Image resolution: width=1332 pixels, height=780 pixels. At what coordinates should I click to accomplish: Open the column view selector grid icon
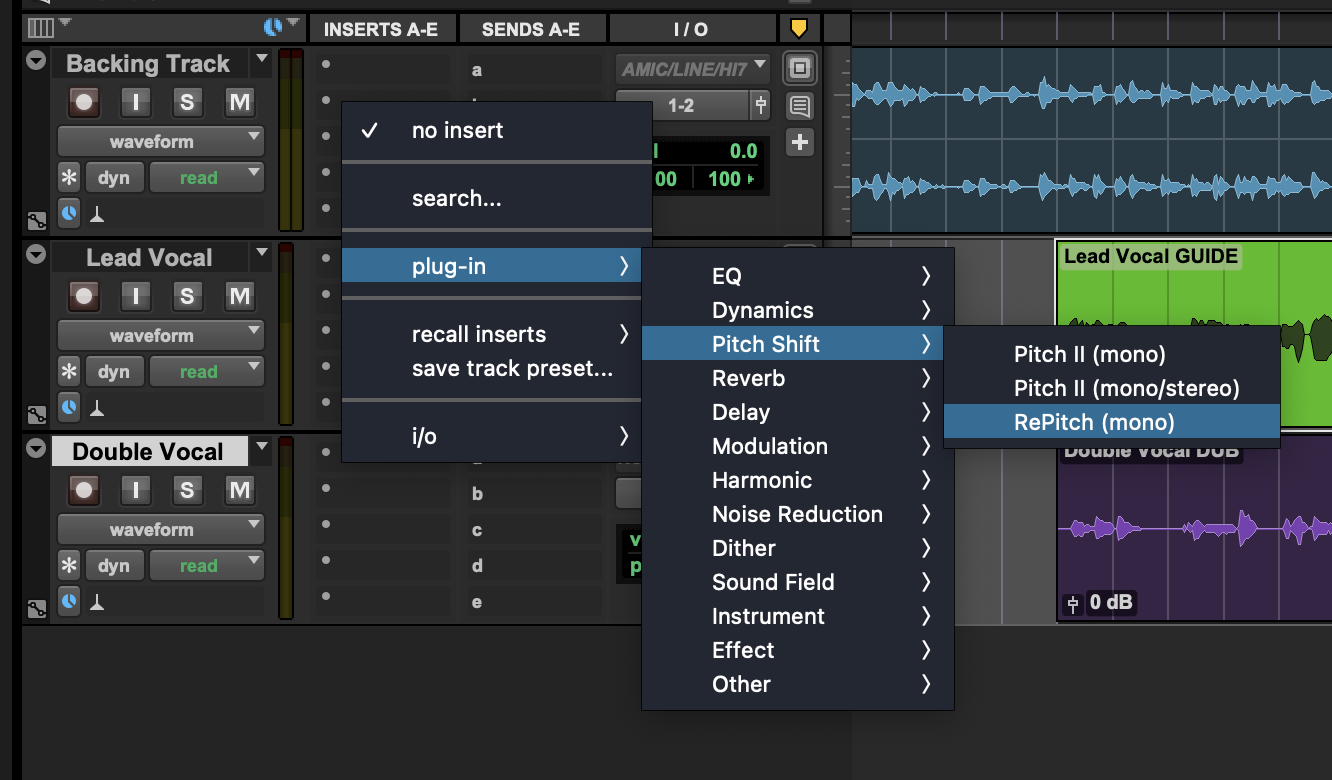click(x=40, y=27)
